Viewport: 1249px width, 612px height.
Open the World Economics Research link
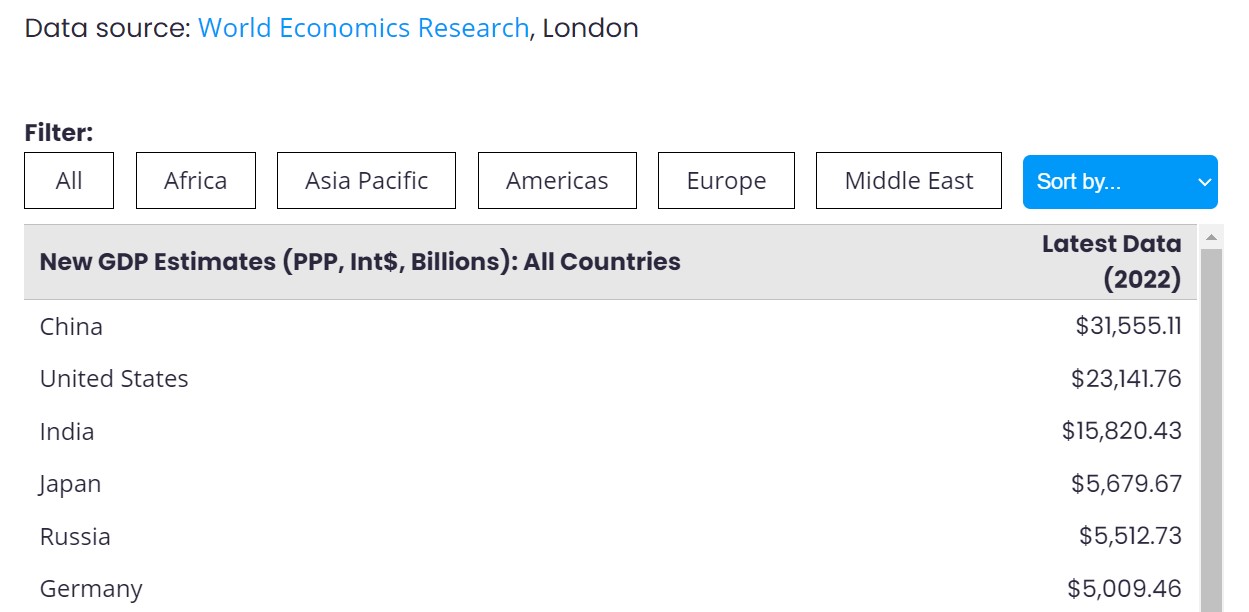pos(363,28)
